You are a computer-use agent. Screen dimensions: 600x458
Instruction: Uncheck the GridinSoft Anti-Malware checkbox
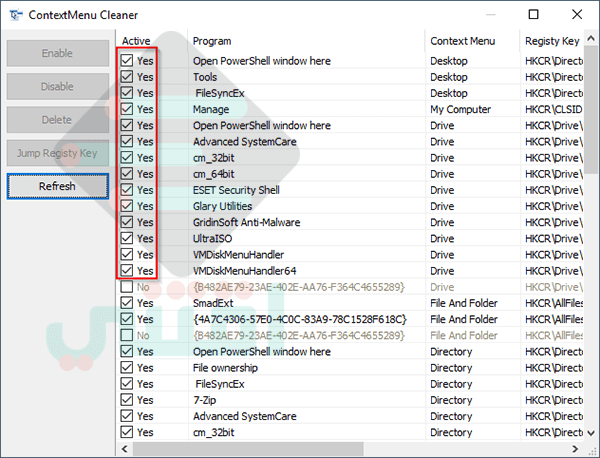click(x=127, y=222)
